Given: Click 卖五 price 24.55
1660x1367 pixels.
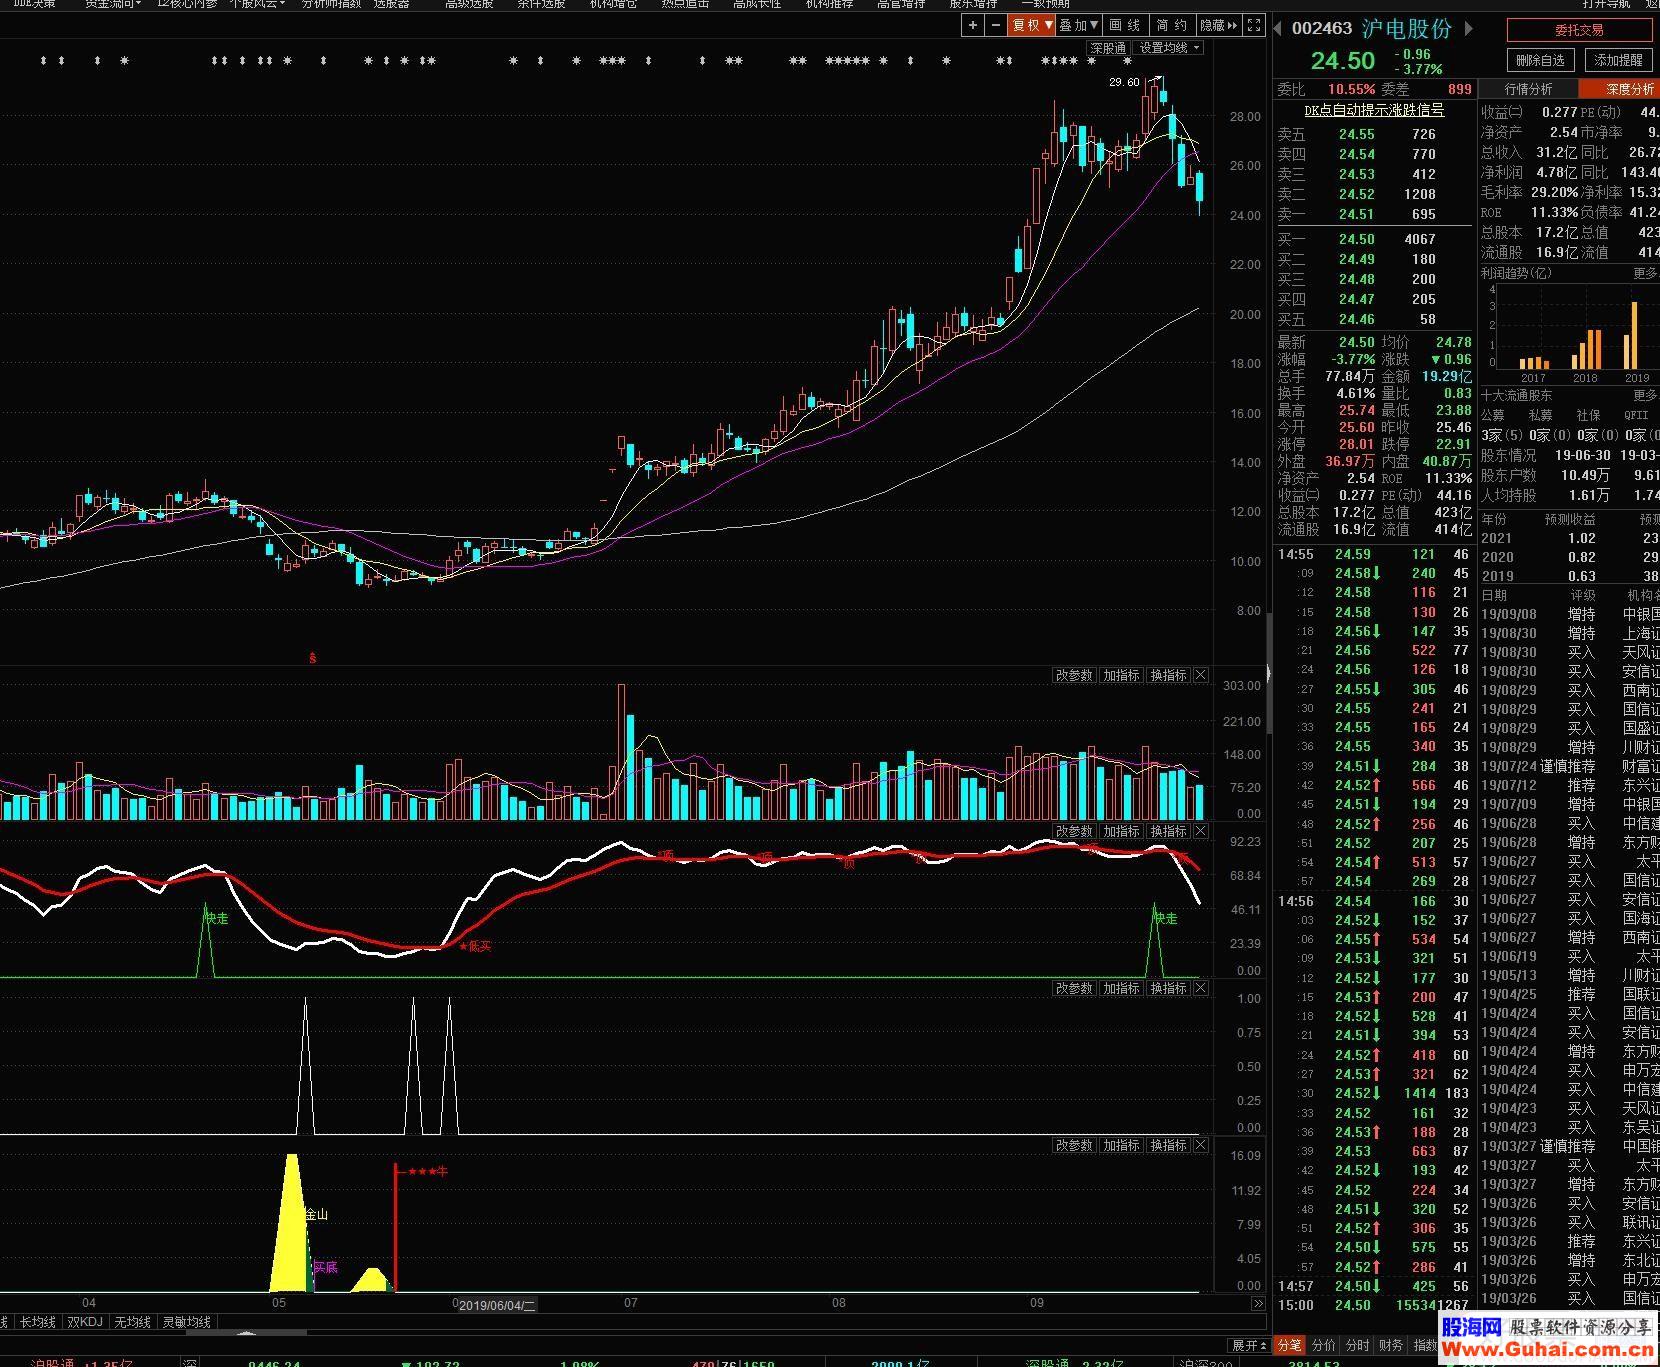Looking at the screenshot, I should coord(1357,134).
